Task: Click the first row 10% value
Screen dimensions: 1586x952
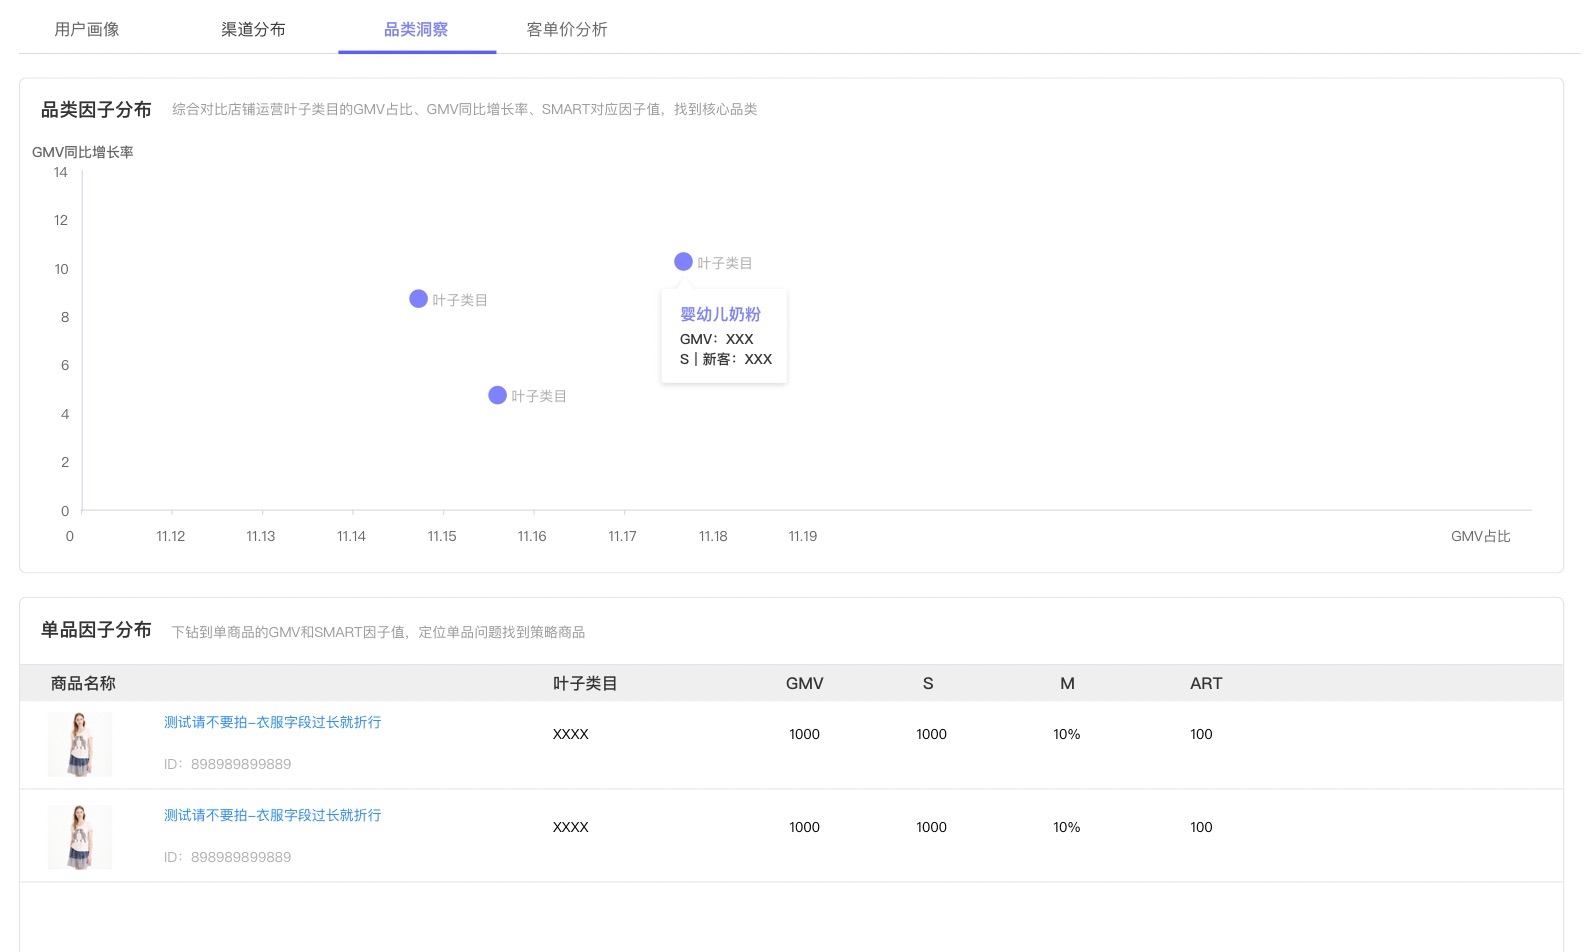Action: tap(1067, 734)
